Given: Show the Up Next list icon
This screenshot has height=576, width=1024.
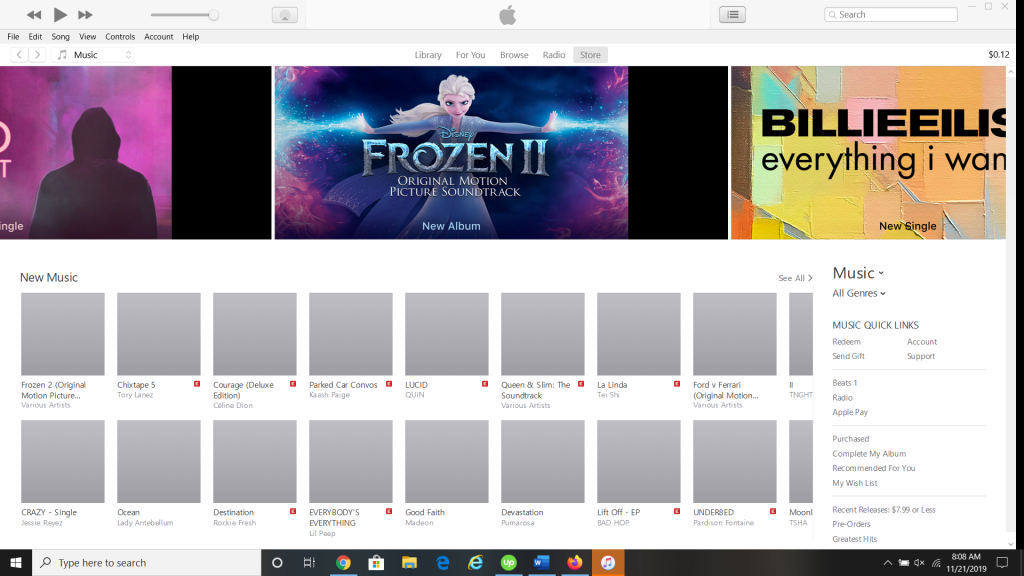Looking at the screenshot, I should pos(733,14).
